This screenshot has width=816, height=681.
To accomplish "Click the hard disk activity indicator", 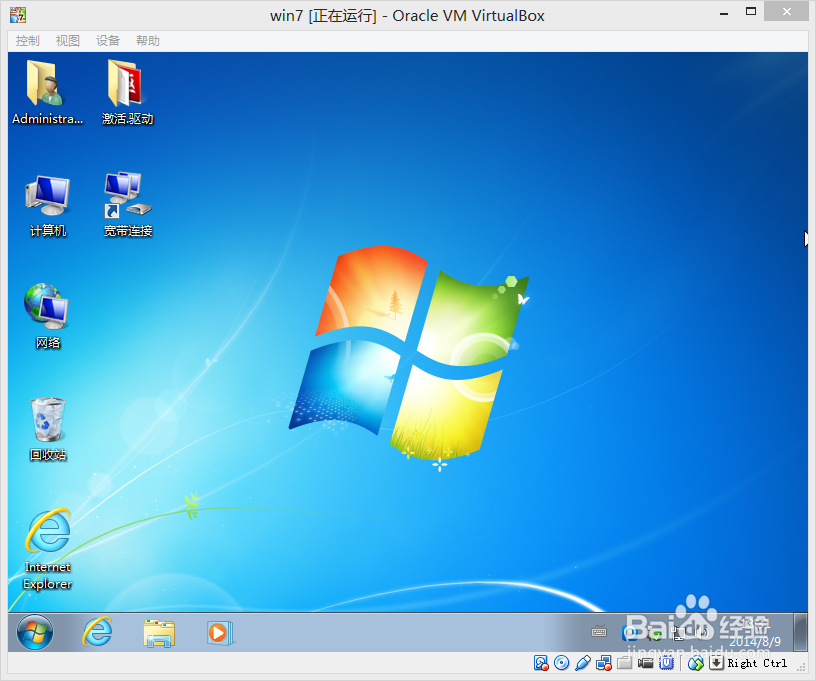I will [x=540, y=663].
